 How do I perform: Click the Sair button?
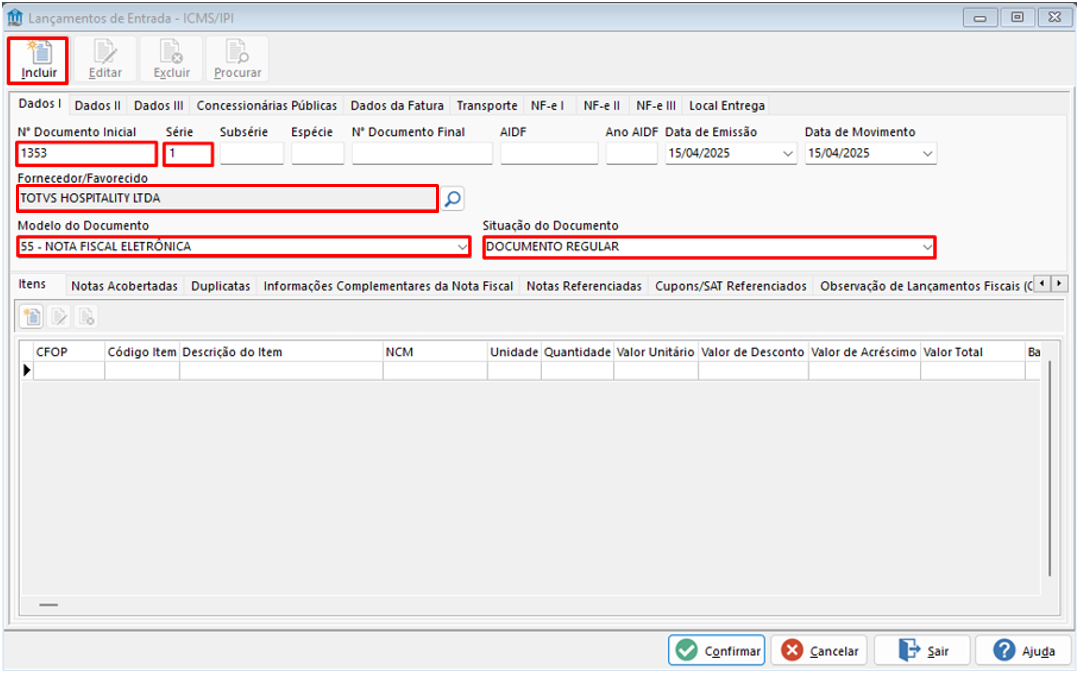(x=922, y=650)
